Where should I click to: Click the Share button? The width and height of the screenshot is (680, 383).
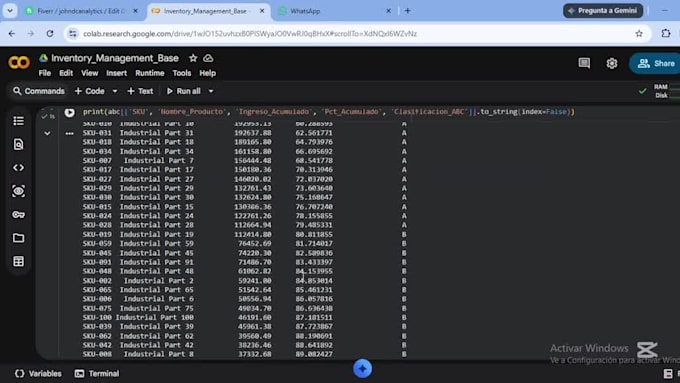click(x=656, y=63)
